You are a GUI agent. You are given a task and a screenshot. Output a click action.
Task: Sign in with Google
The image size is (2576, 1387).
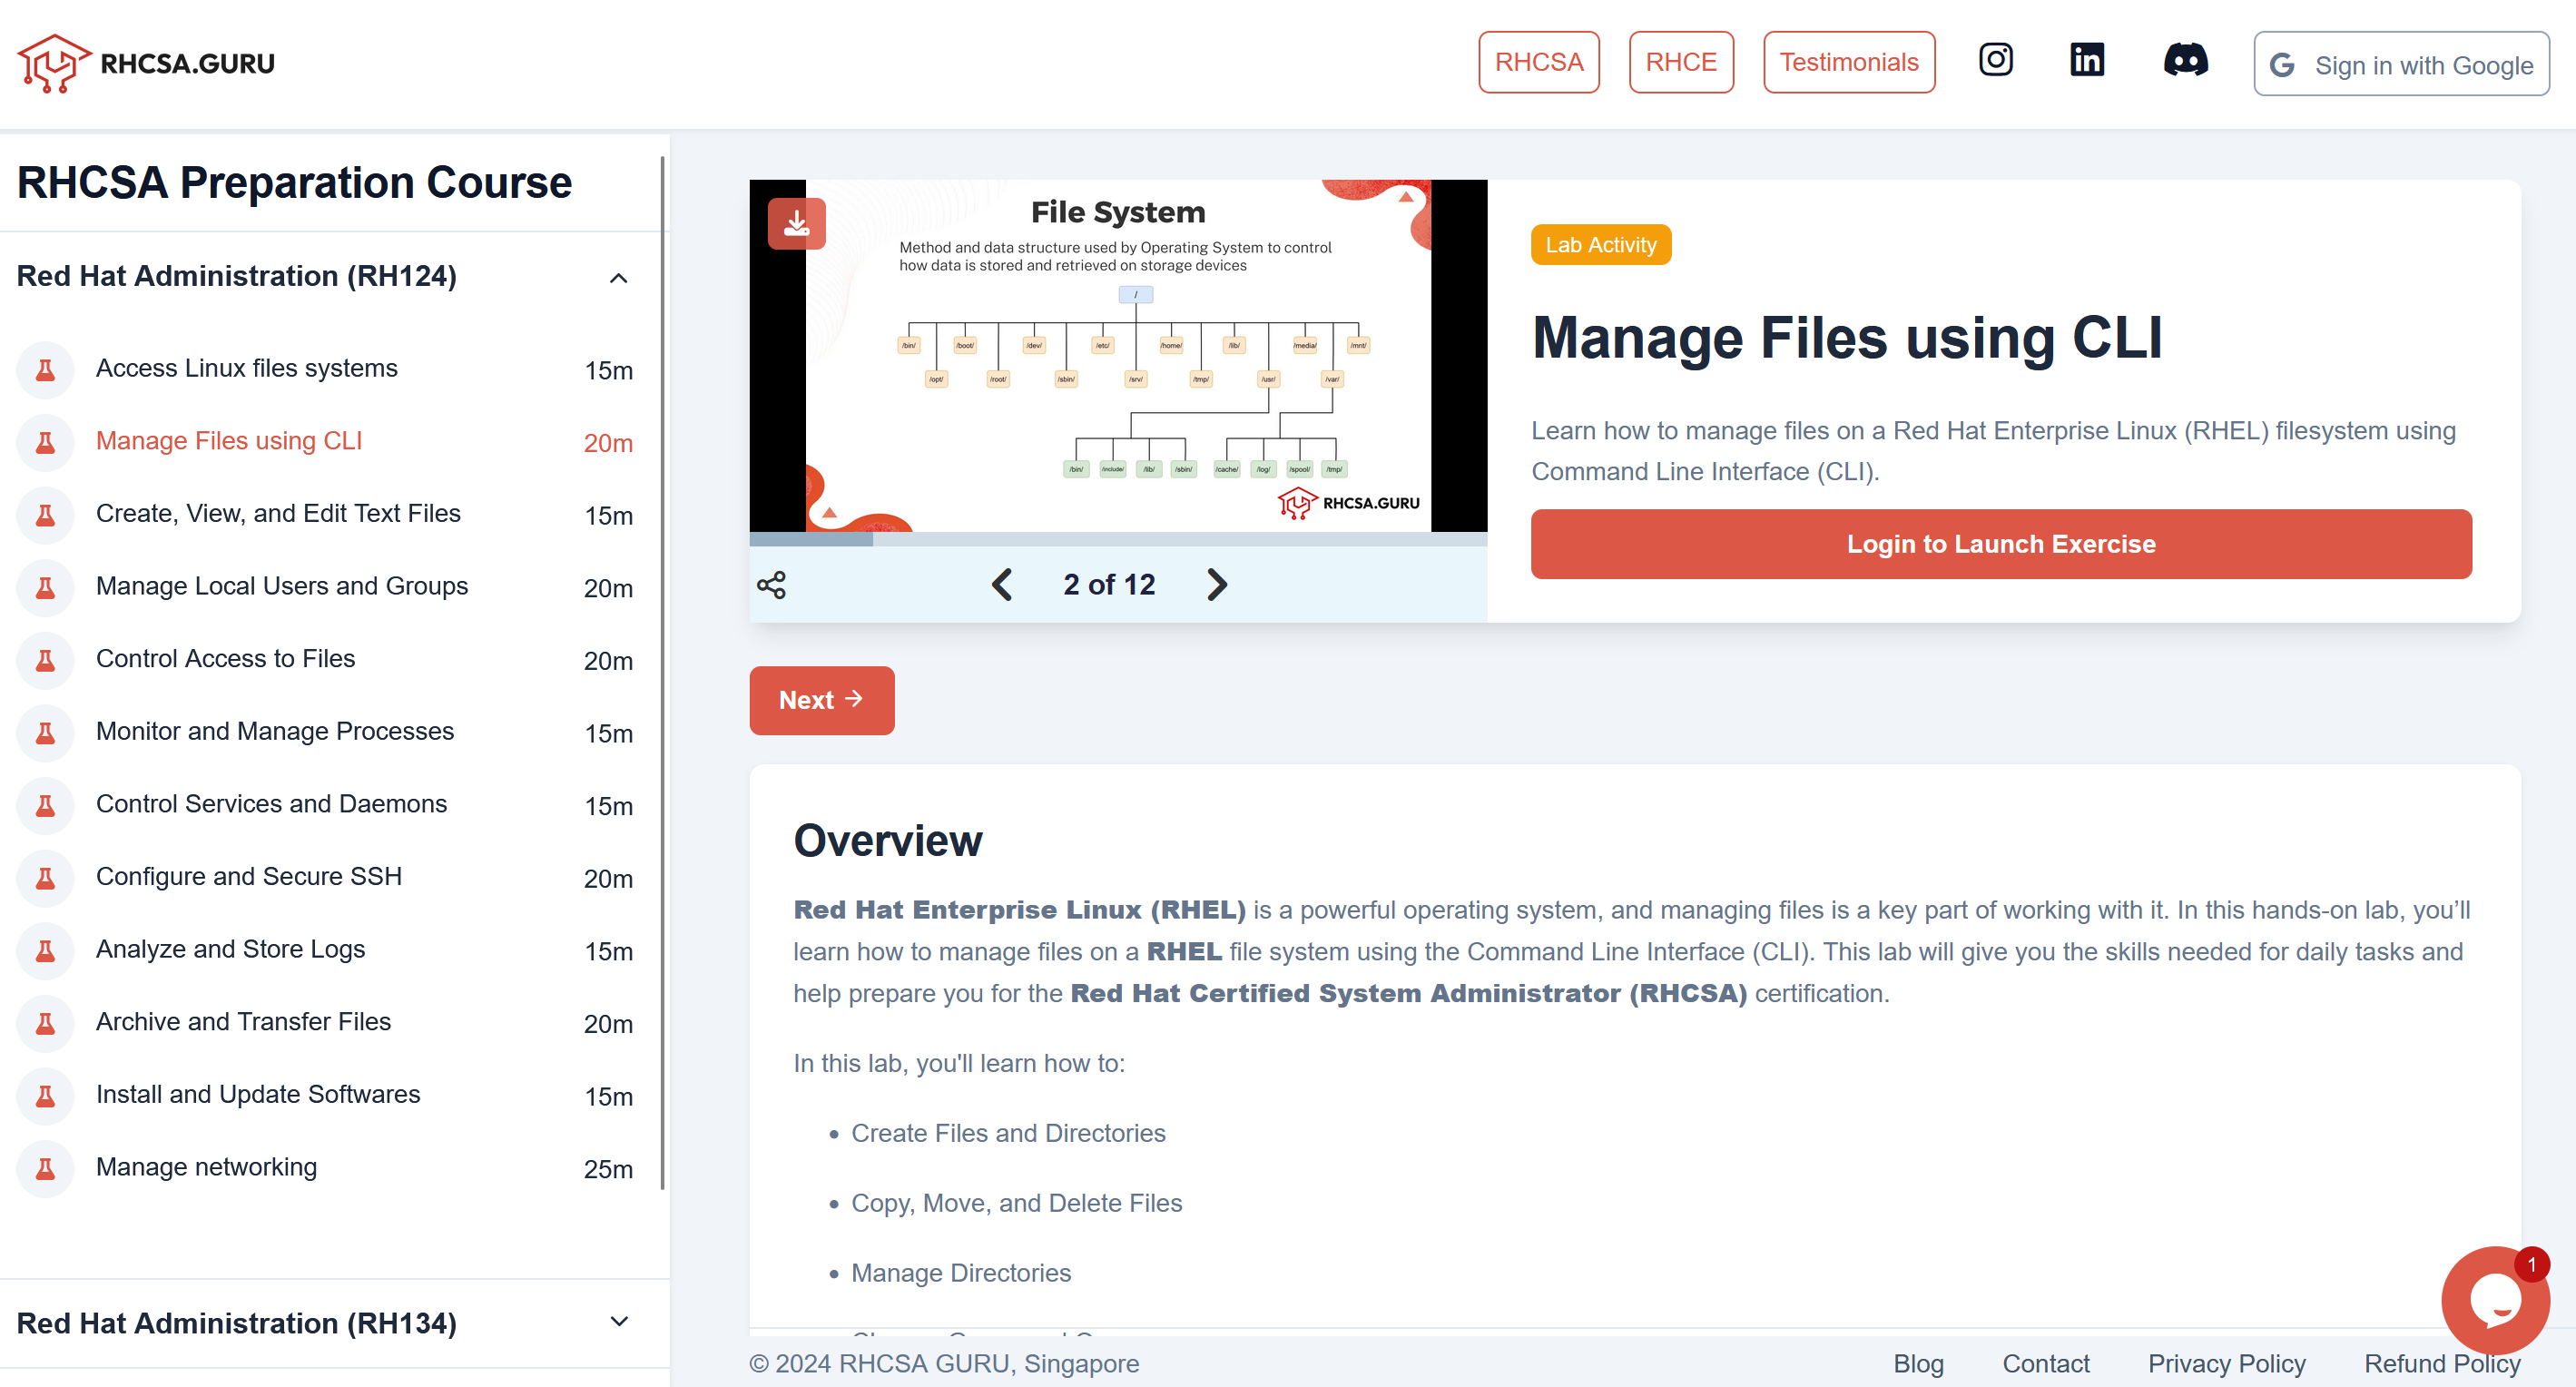pyautogui.click(x=2400, y=65)
